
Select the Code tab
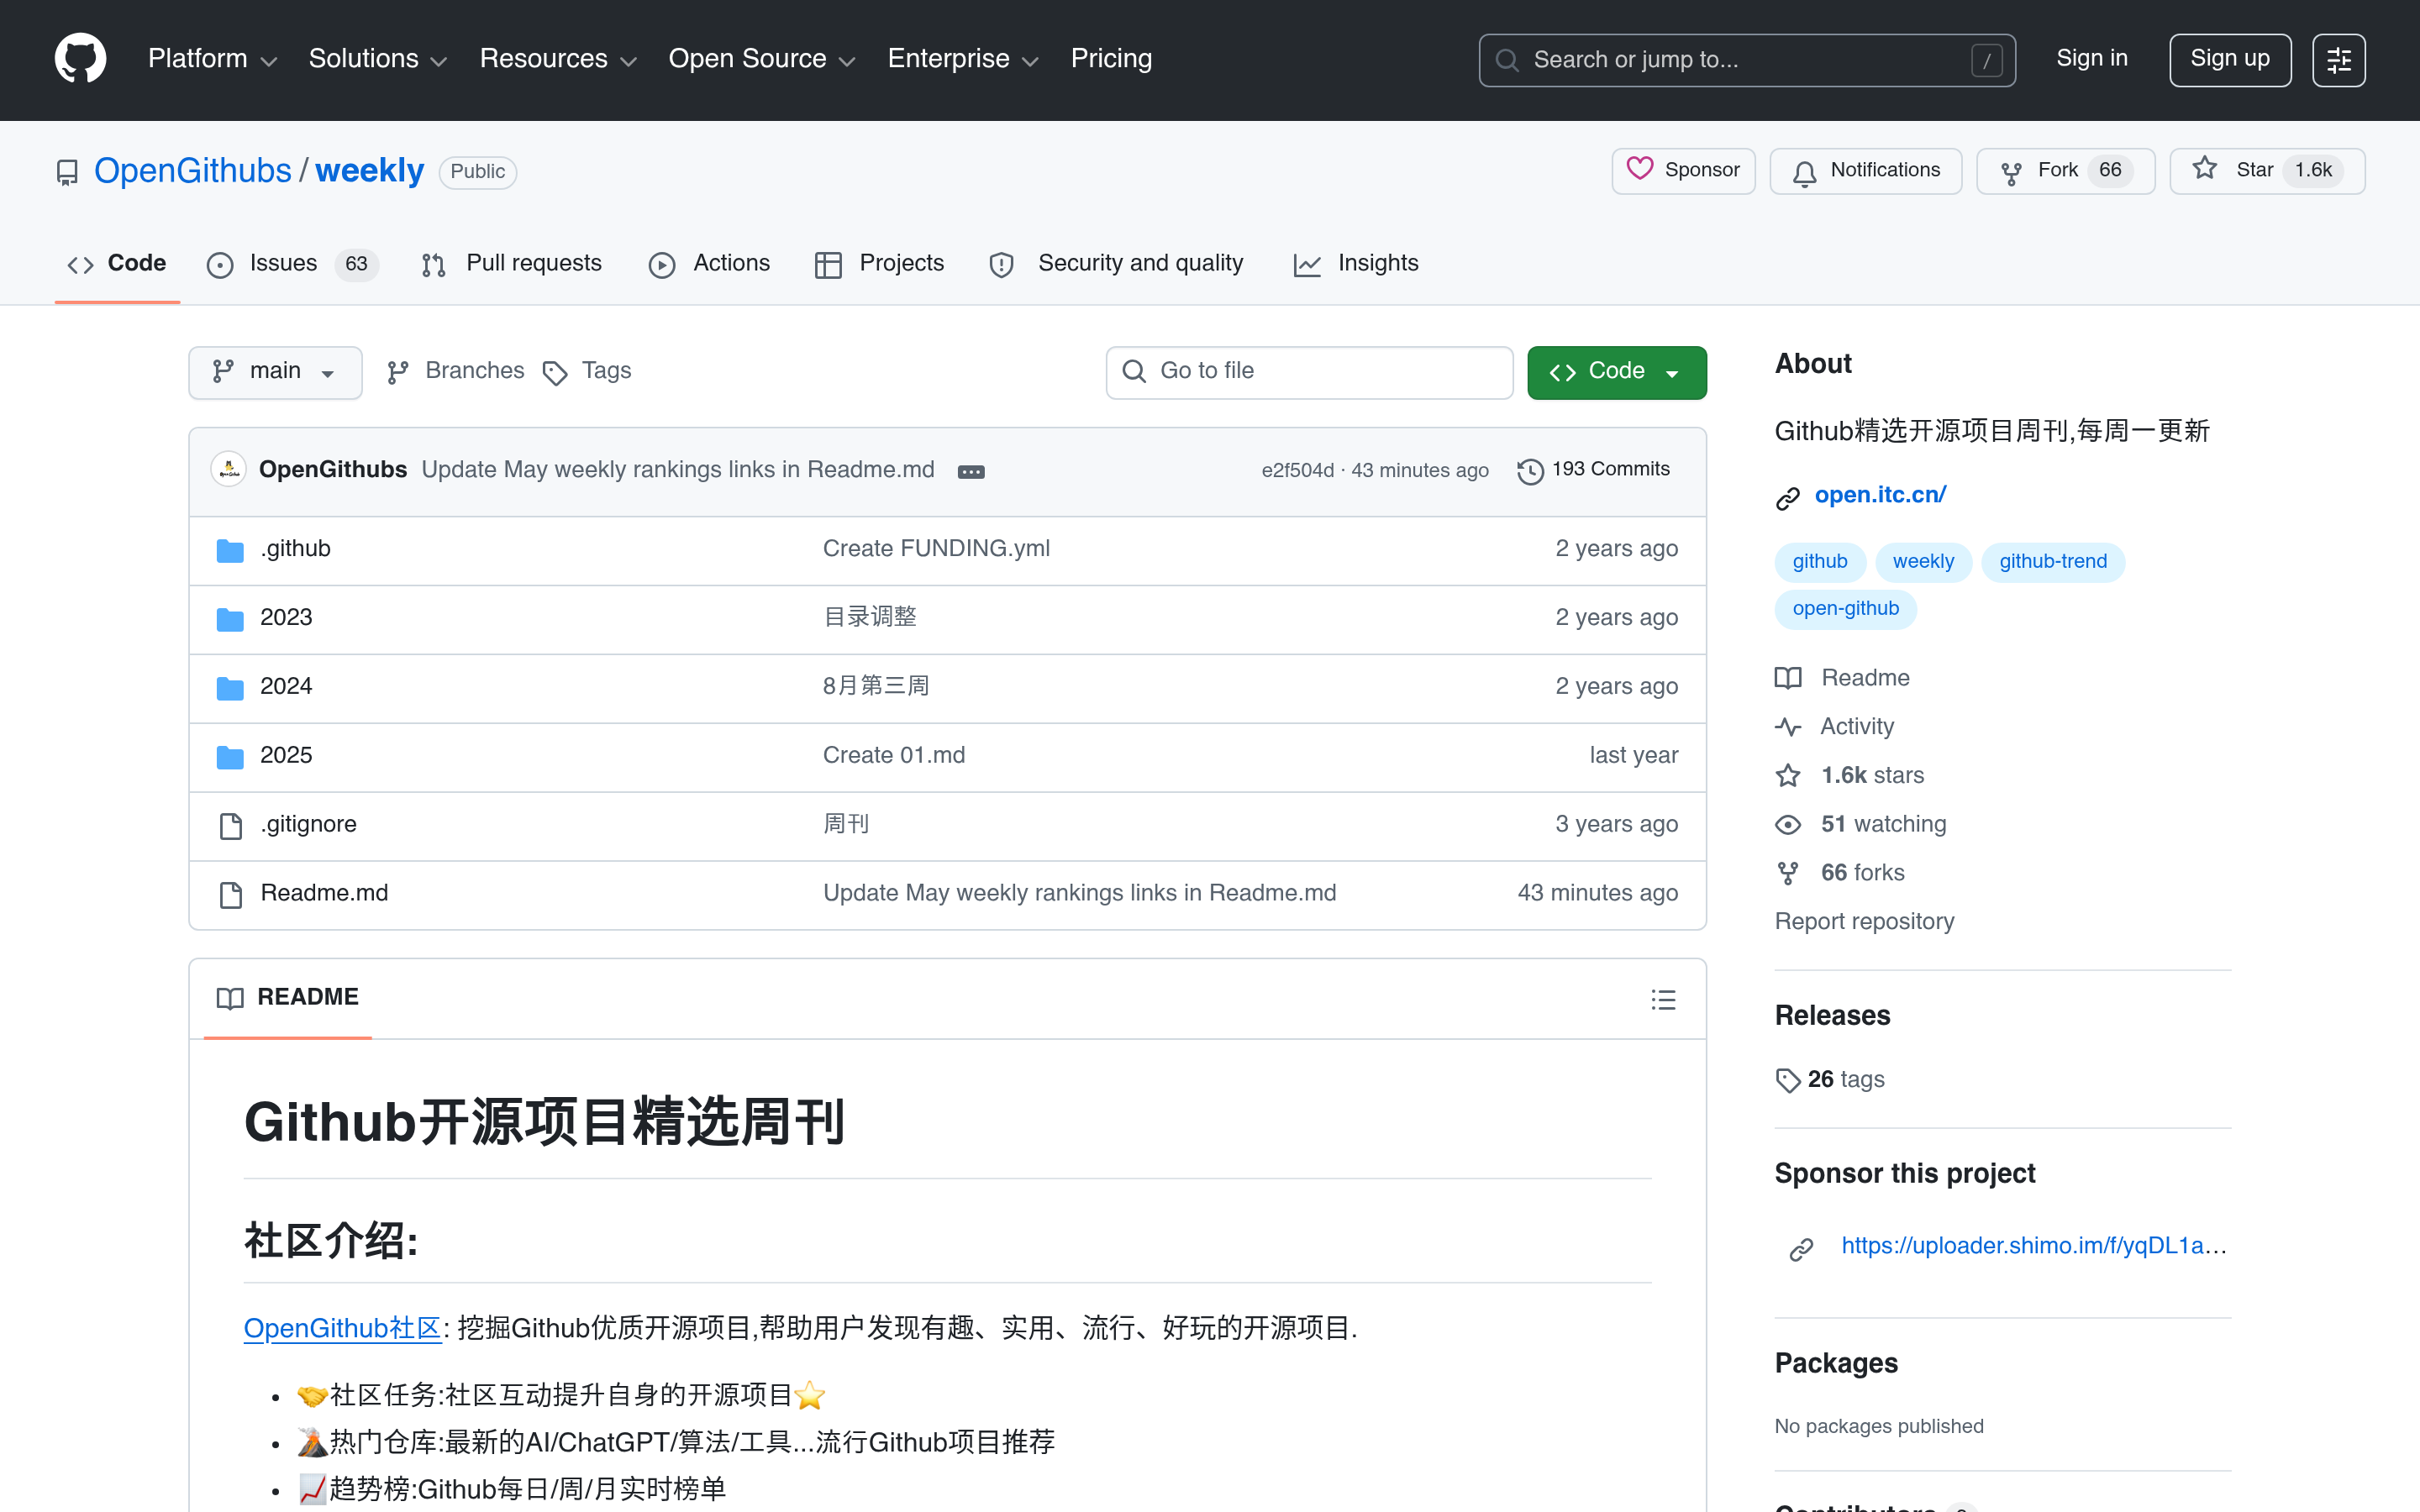117,264
